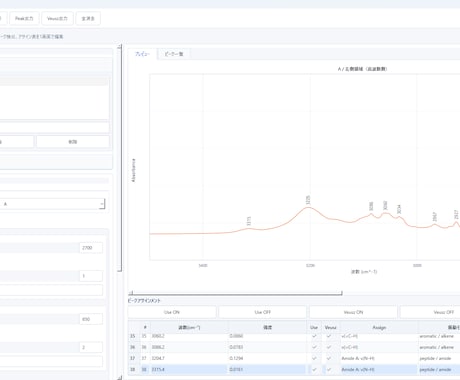Toggle the Veusz checkbox in row 36
This screenshot has height=380, width=460.
[x=329, y=347]
